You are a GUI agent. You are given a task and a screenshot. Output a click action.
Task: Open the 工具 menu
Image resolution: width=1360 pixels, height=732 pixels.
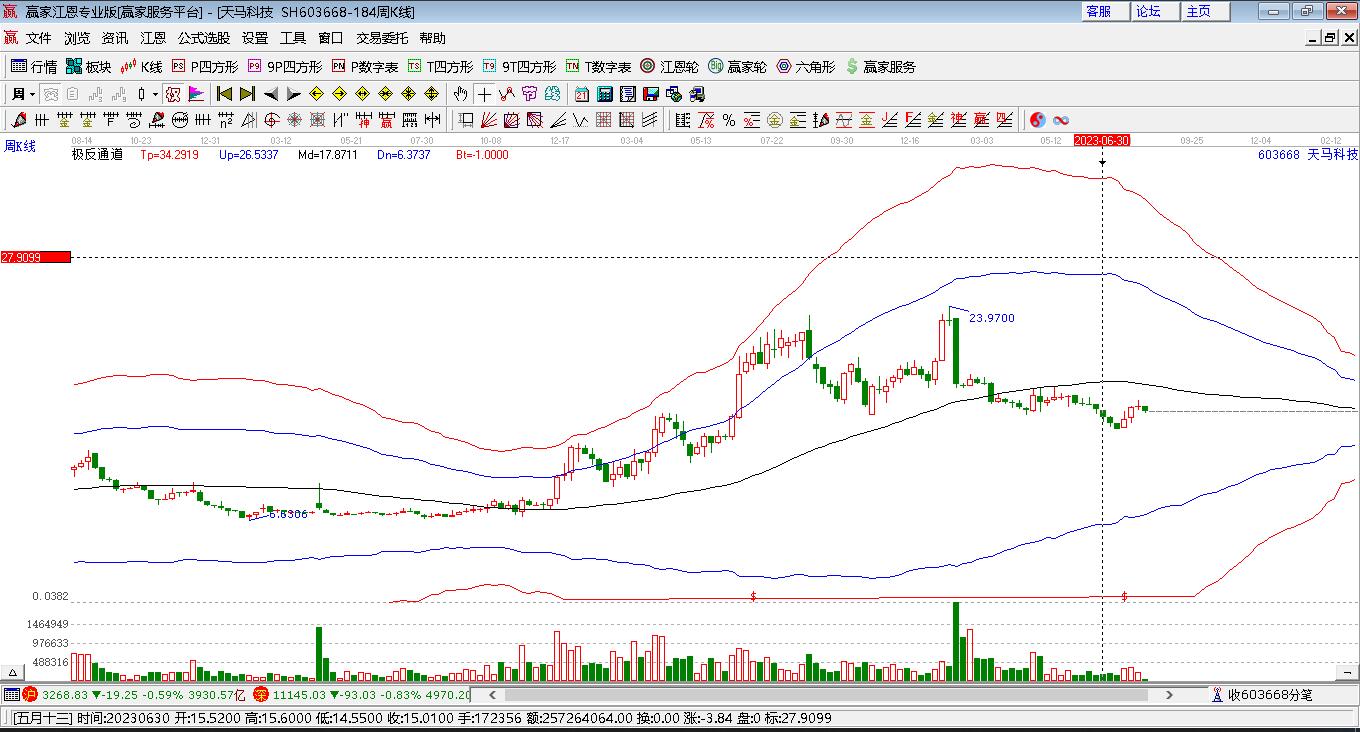tap(293, 38)
